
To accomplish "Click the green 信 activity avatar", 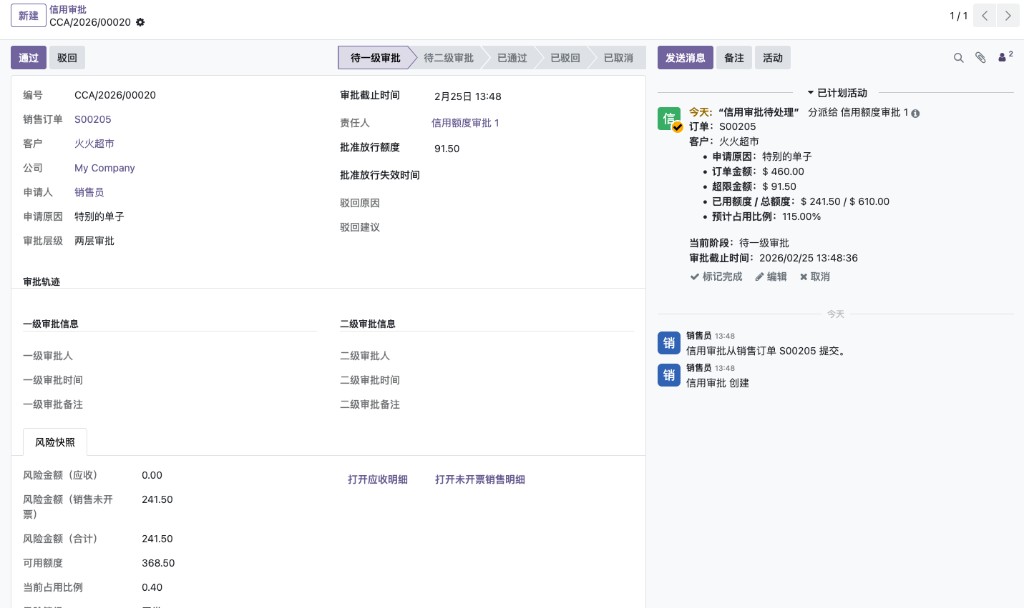I will tap(669, 119).
